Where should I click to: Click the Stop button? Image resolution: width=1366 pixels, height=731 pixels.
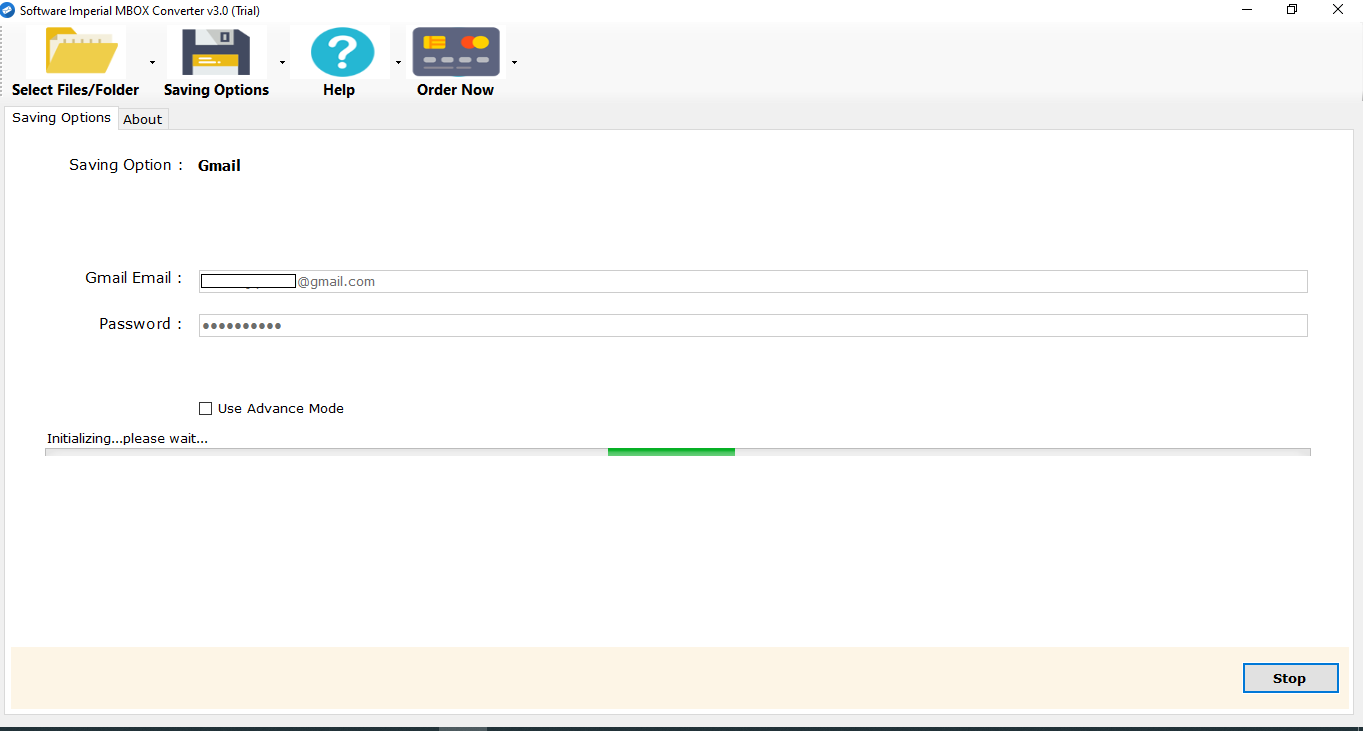[1290, 678]
